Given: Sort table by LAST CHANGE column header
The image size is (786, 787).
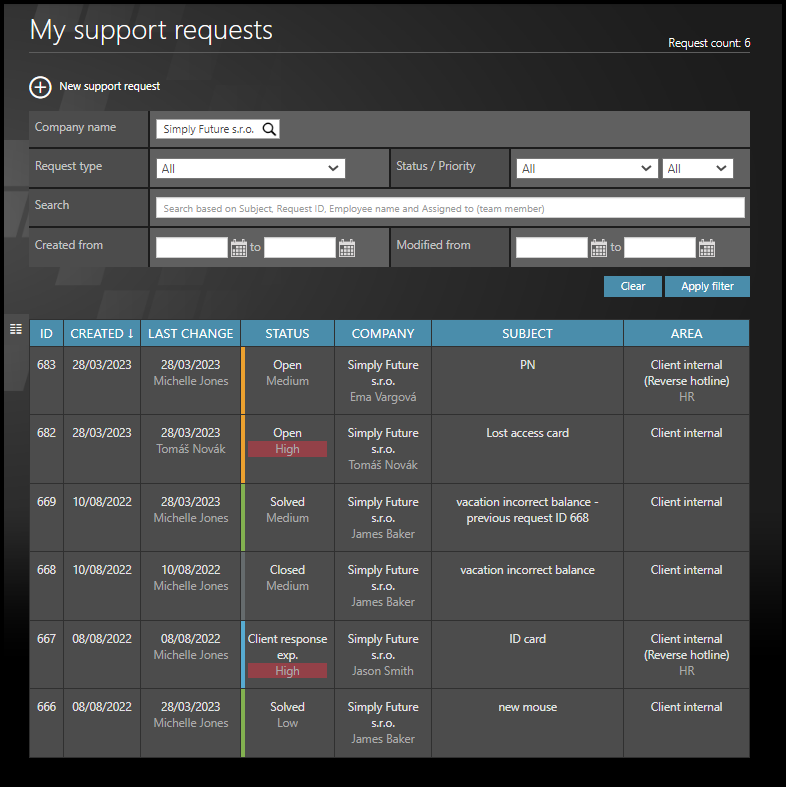Looking at the screenshot, I should tap(190, 334).
